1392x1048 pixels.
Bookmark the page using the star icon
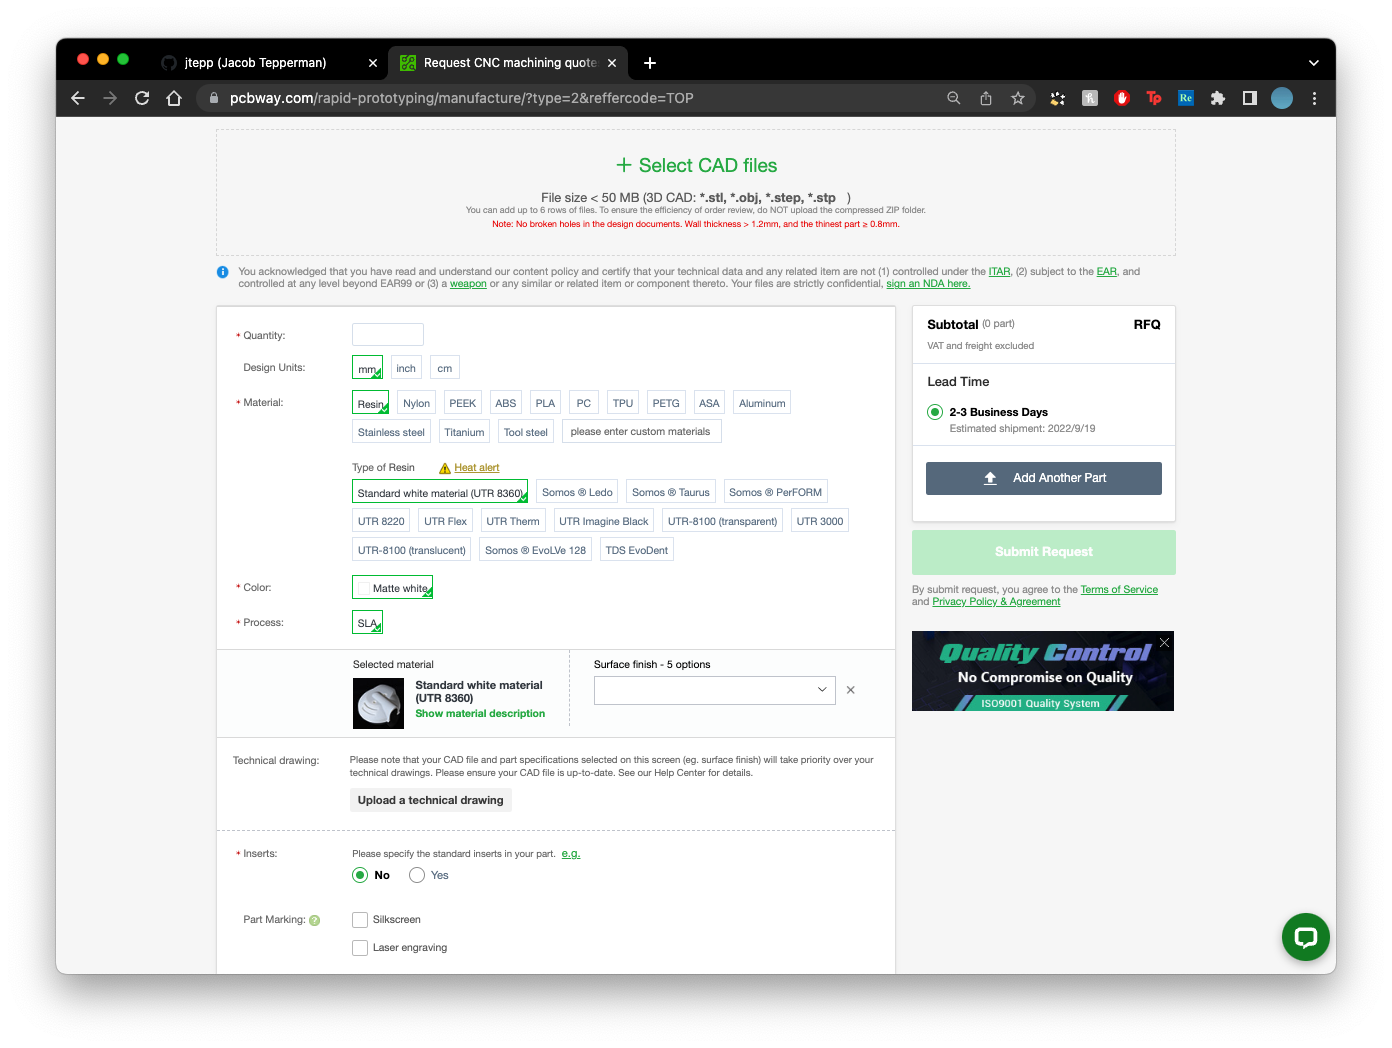[x=1017, y=97]
